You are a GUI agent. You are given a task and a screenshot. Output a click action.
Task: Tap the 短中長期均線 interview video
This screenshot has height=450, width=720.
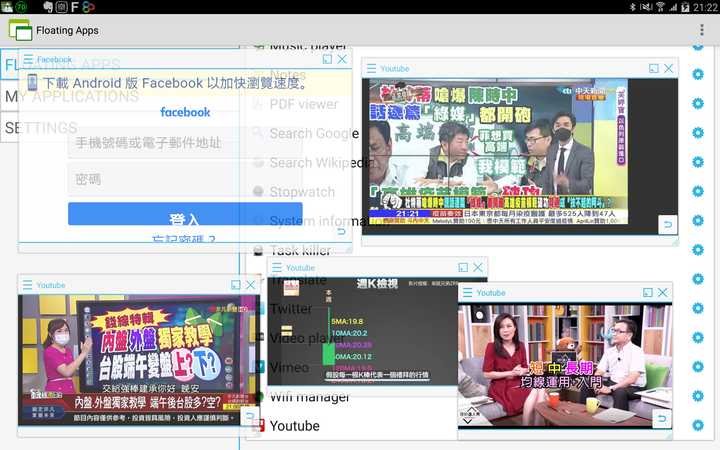pos(565,366)
